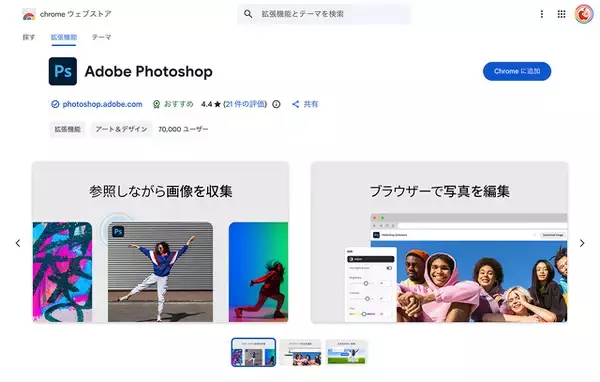Click the 参照しながら画像を収集 slide
The height and width of the screenshot is (382, 600).
pos(160,242)
